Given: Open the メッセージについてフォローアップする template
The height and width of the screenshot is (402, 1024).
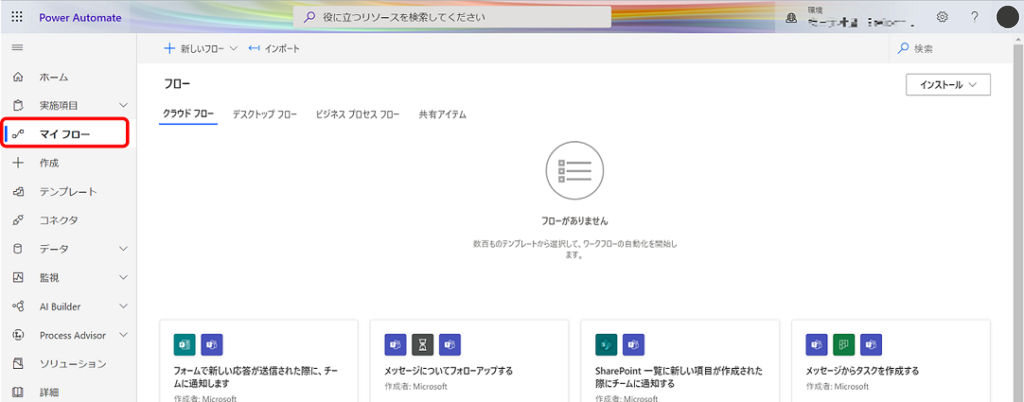Looking at the screenshot, I should coord(448,371).
